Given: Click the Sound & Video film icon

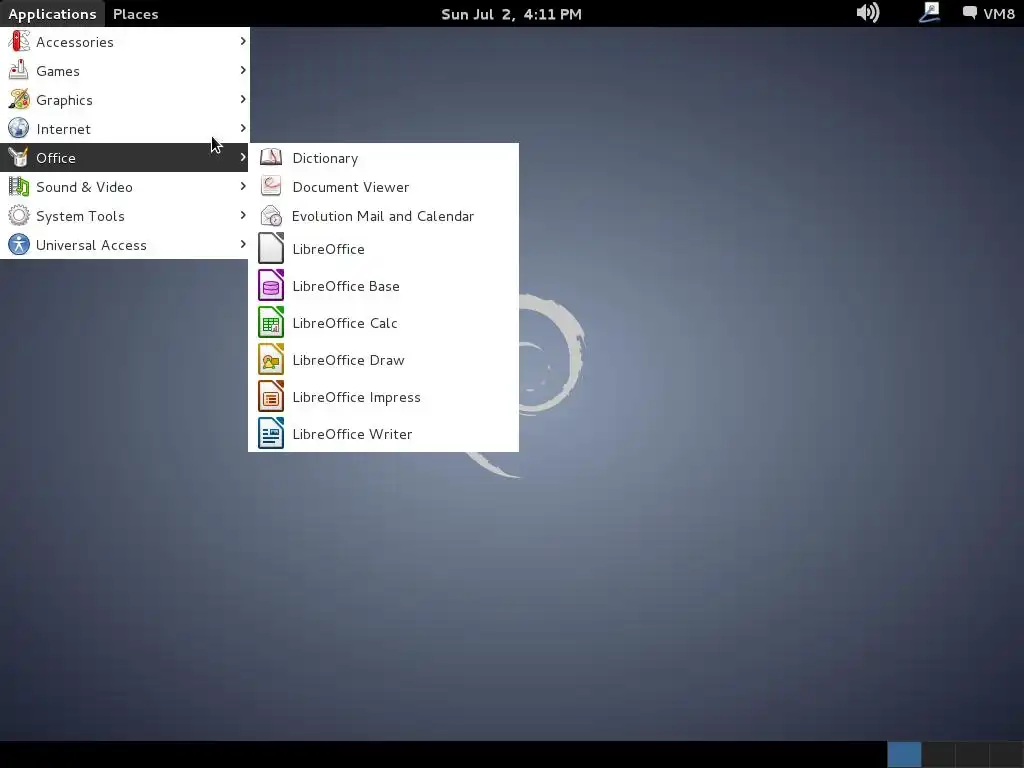Looking at the screenshot, I should point(19,187).
